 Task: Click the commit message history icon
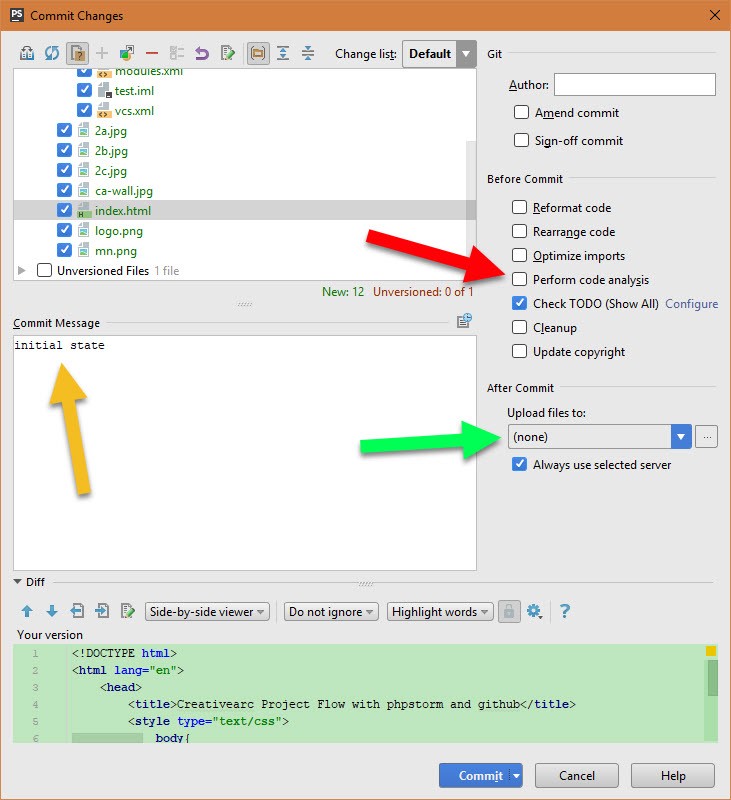coord(464,321)
